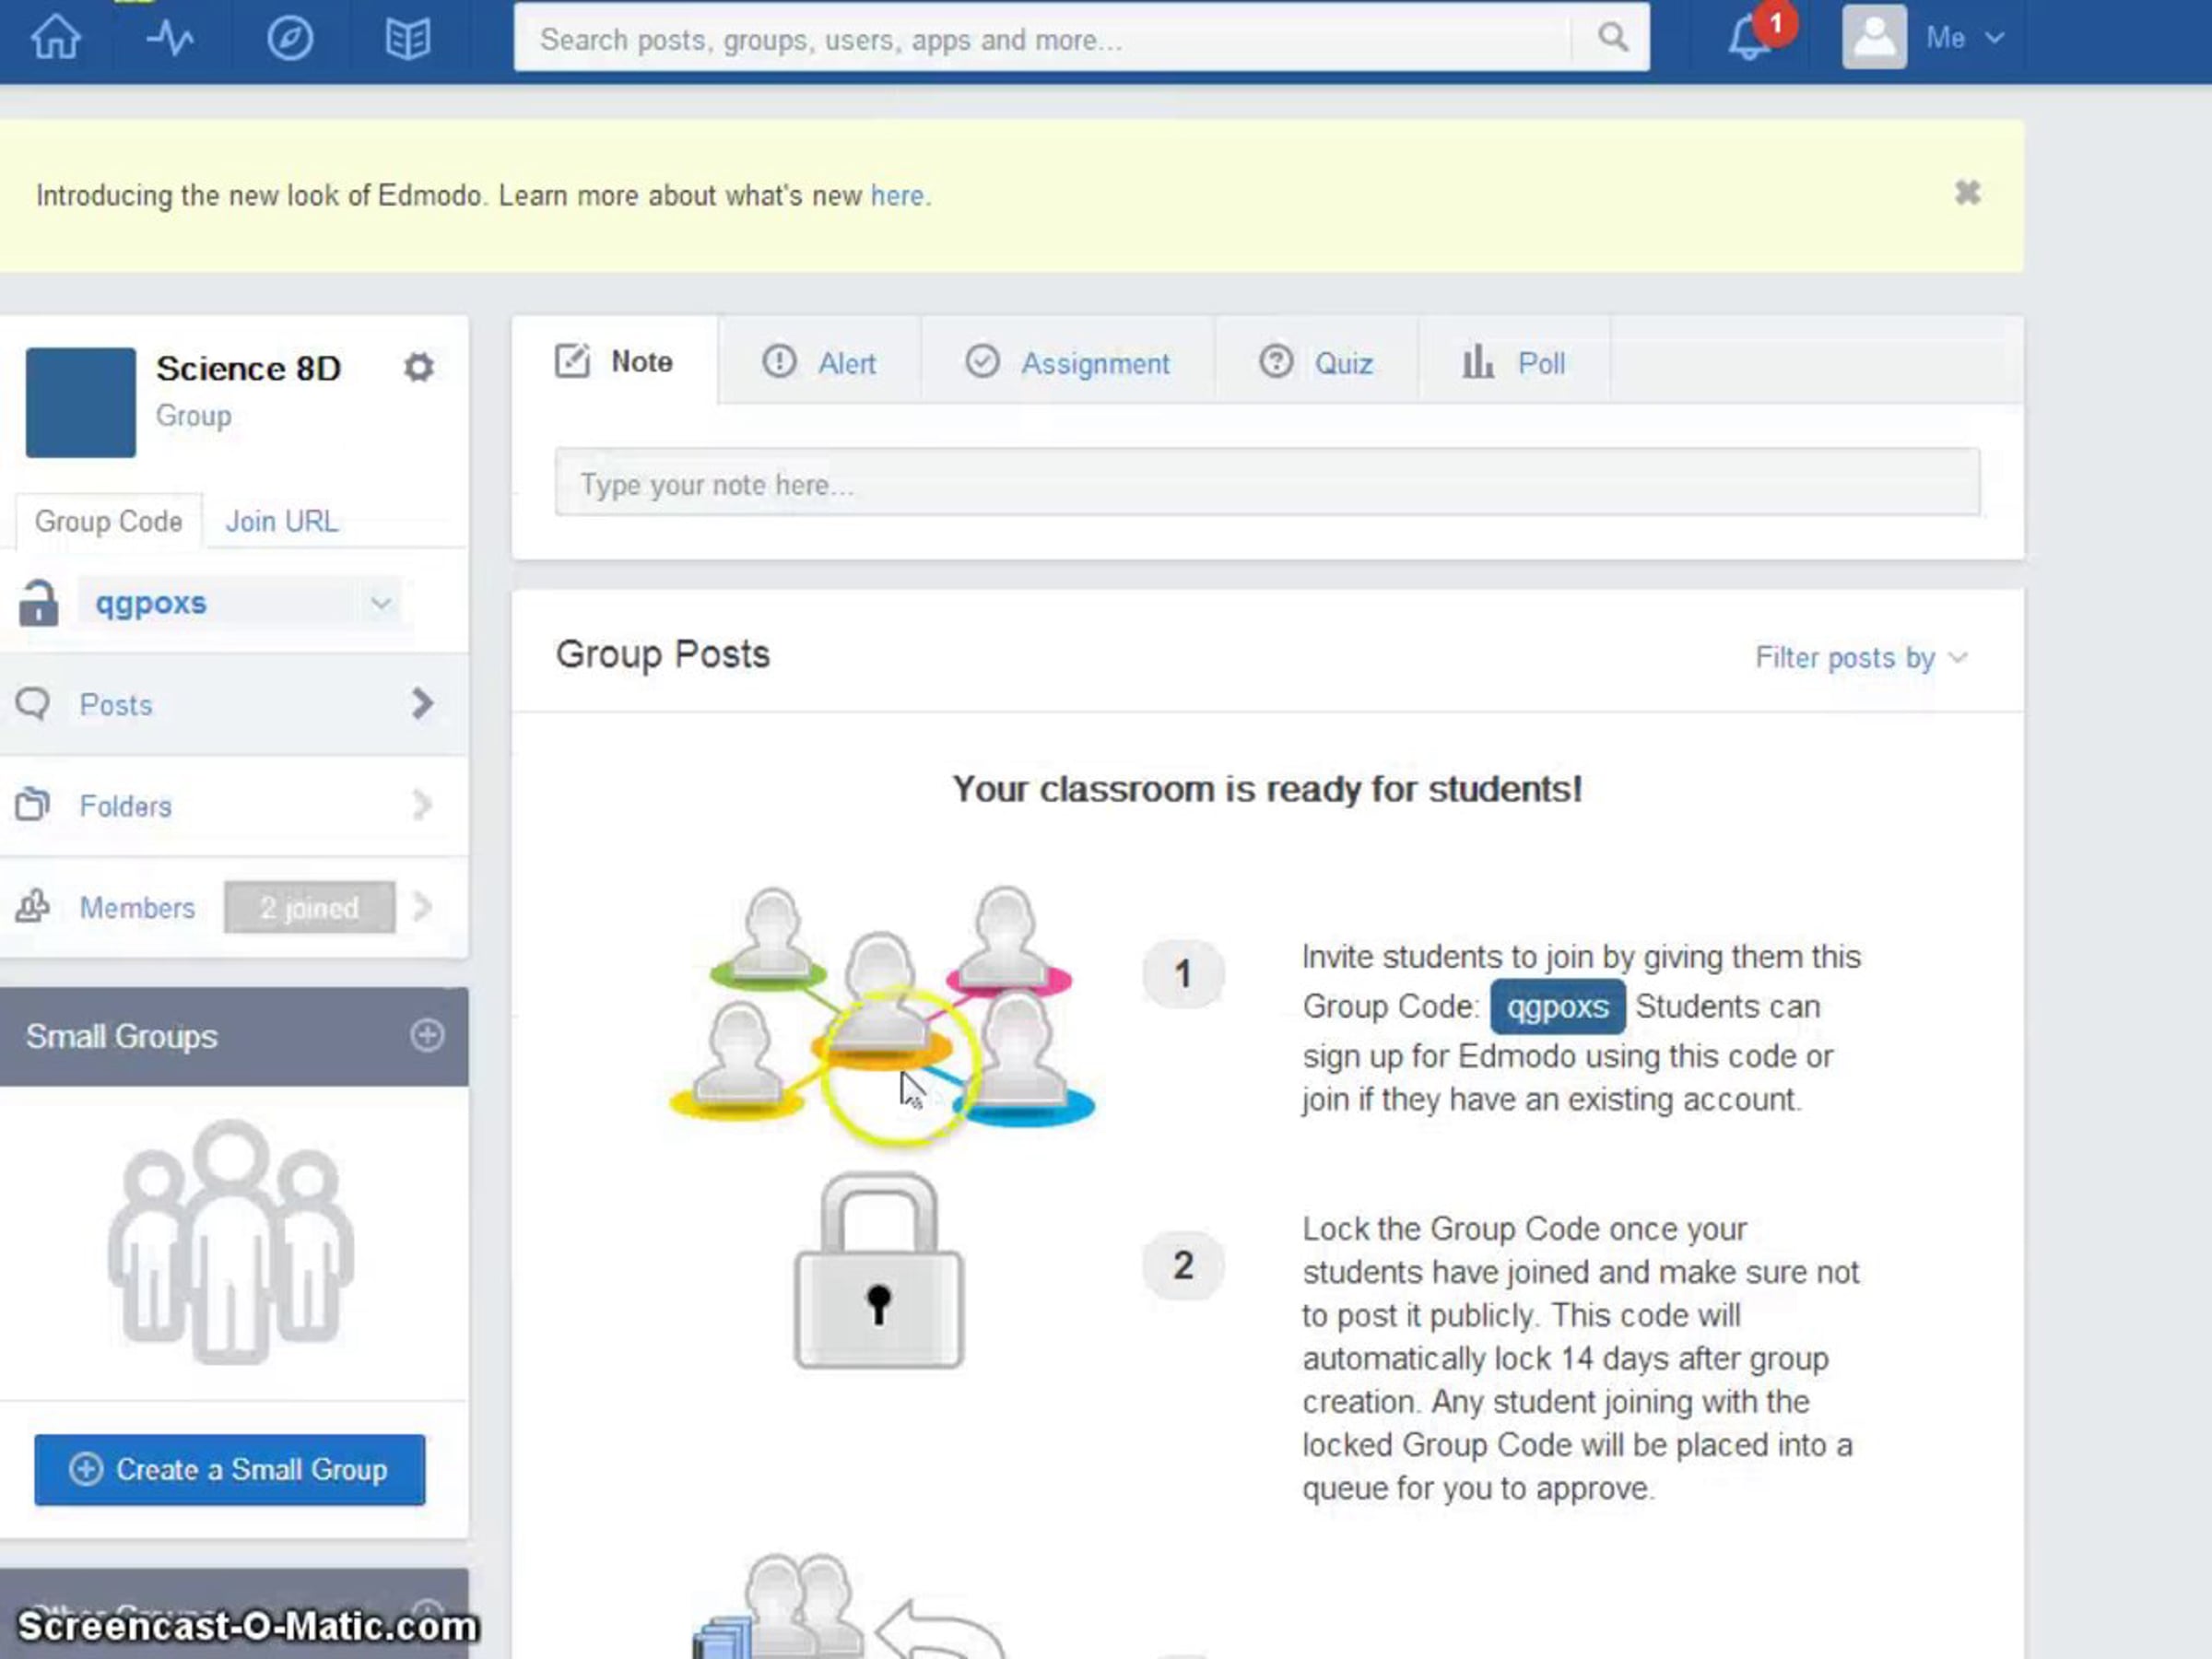Dismiss the new look announcement banner
The width and height of the screenshot is (2212, 1659).
(x=1967, y=192)
